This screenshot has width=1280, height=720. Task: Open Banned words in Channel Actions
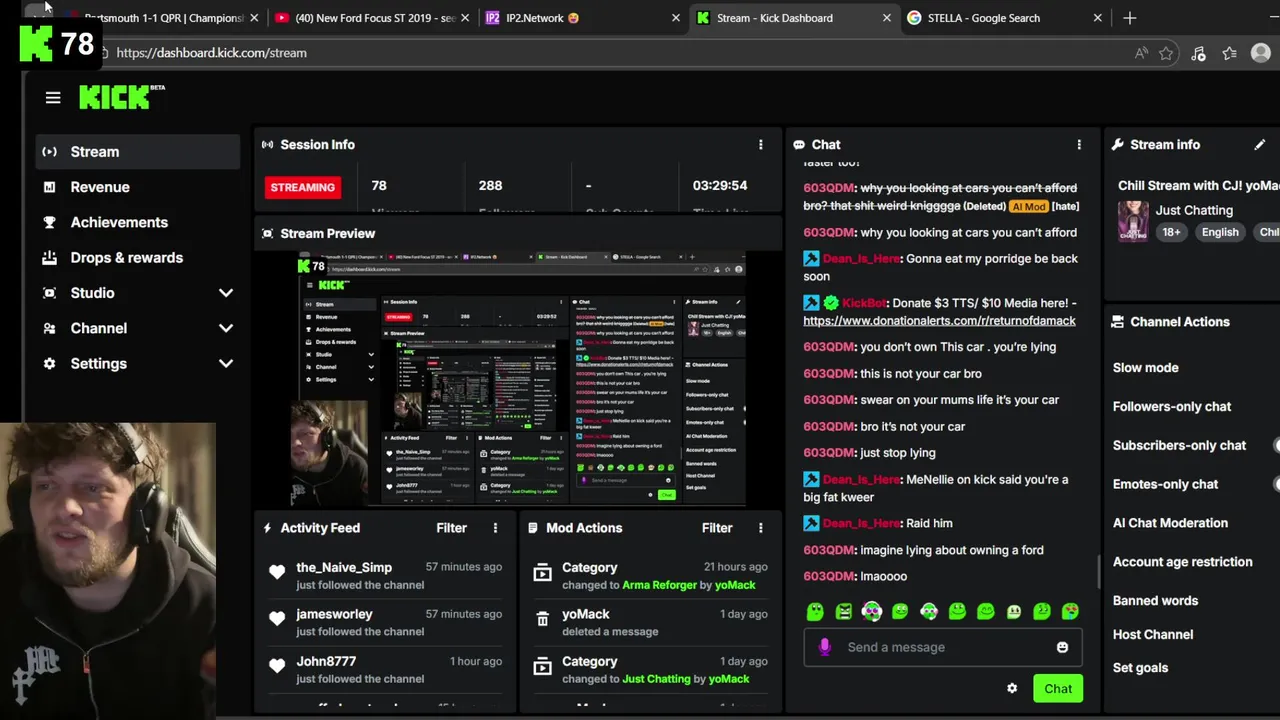[1155, 601]
